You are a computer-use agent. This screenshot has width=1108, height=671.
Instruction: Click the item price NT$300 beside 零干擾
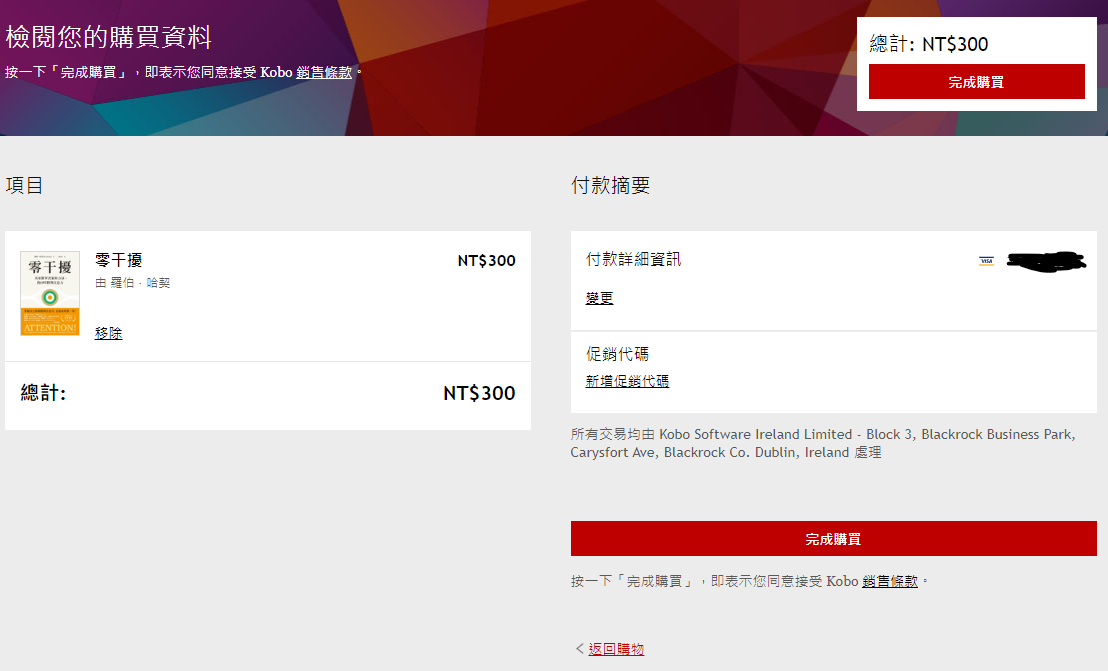(x=486, y=261)
